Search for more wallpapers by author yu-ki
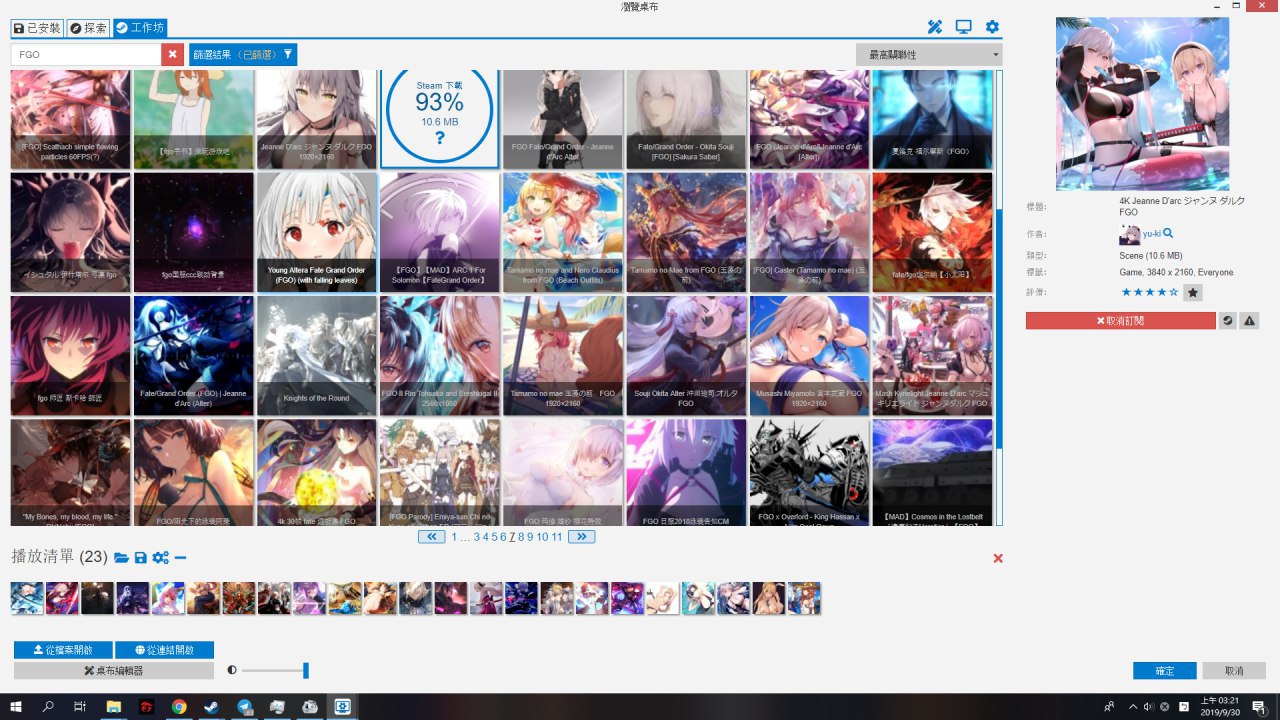This screenshot has height=720, width=1280. [1167, 234]
